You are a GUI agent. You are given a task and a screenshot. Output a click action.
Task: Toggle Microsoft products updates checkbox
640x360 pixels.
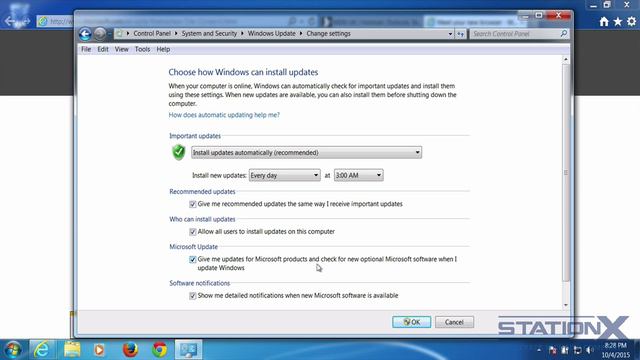pos(193,260)
